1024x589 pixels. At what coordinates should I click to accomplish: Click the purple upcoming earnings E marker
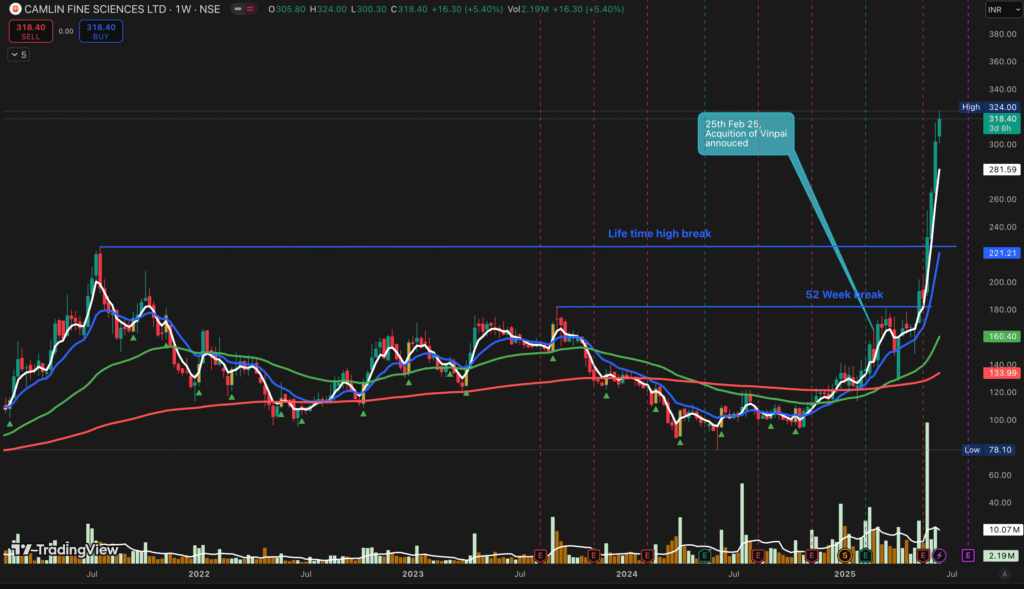[968, 556]
